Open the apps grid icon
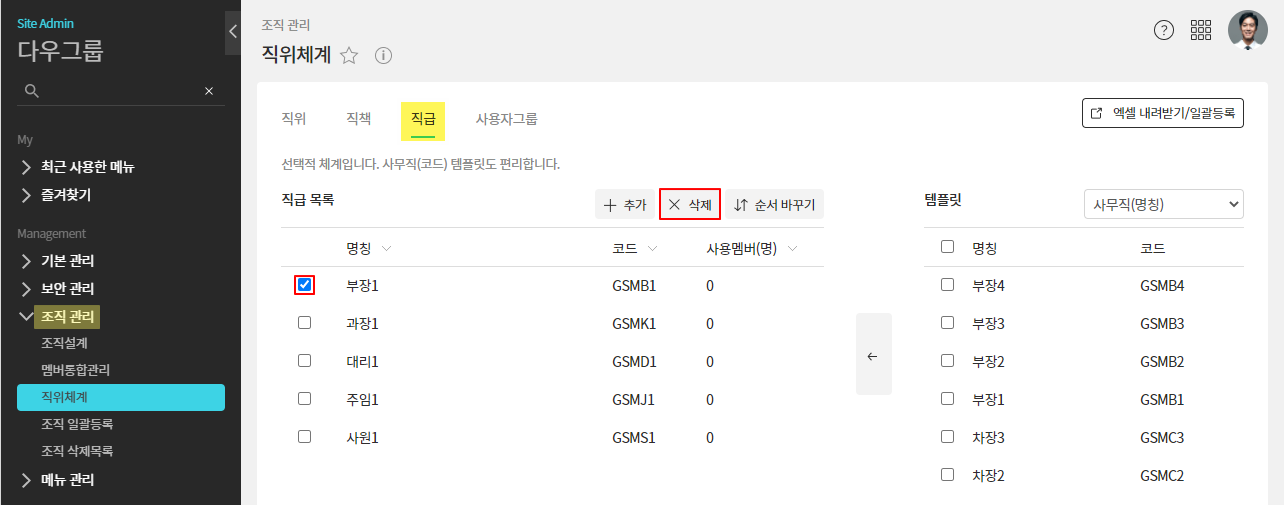Screen dimensions: 1284x505 1201,30
